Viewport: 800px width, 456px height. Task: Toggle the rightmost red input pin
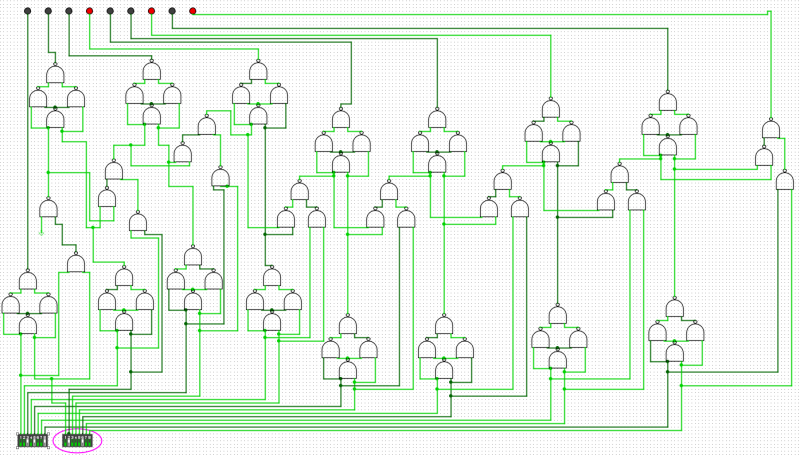(x=192, y=11)
